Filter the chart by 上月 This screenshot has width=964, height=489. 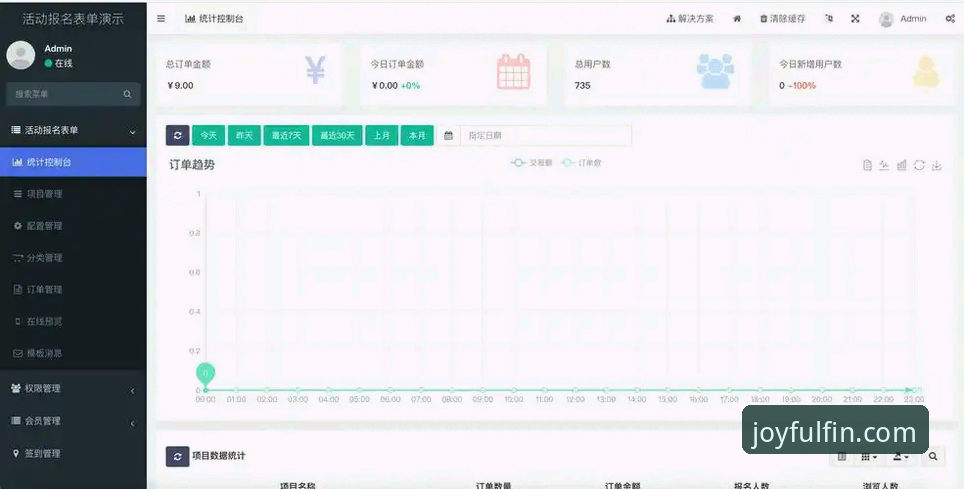381,135
